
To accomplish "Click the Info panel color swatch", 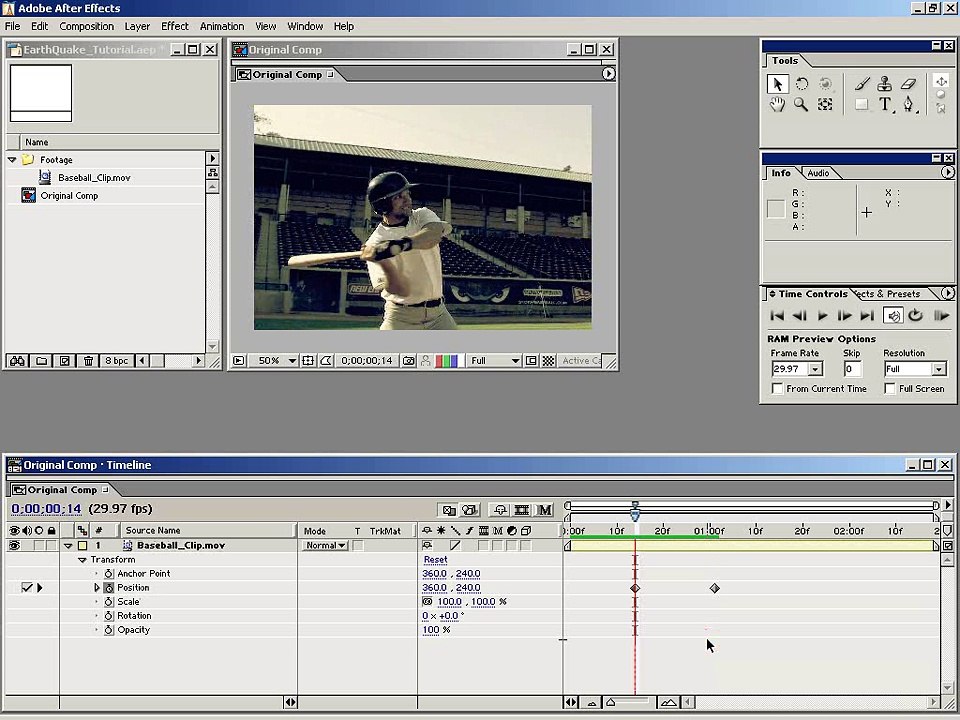I will pyautogui.click(x=776, y=209).
